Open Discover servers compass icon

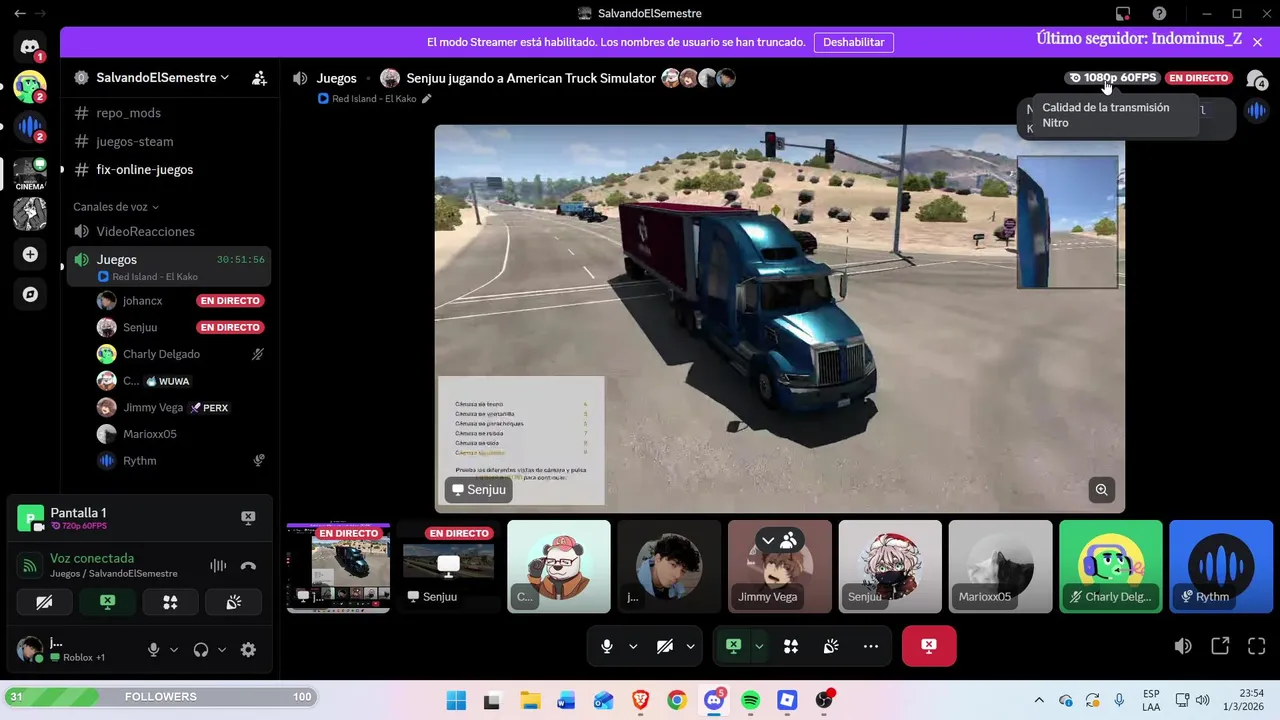pyautogui.click(x=30, y=294)
